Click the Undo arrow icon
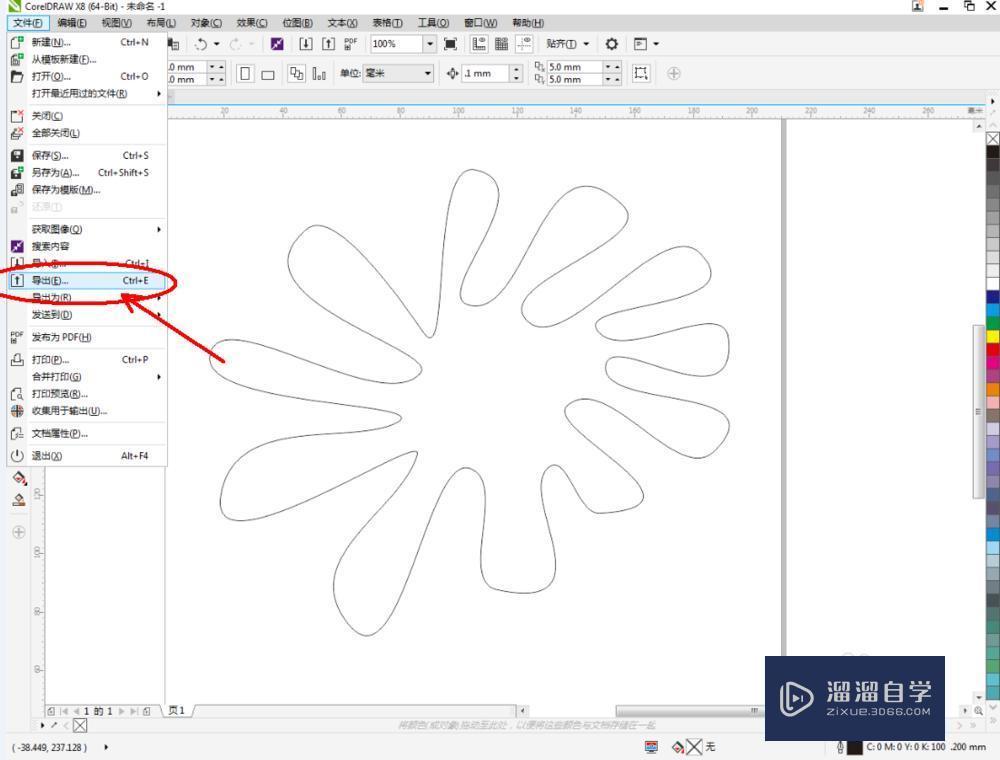1000x760 pixels. pyautogui.click(x=201, y=44)
